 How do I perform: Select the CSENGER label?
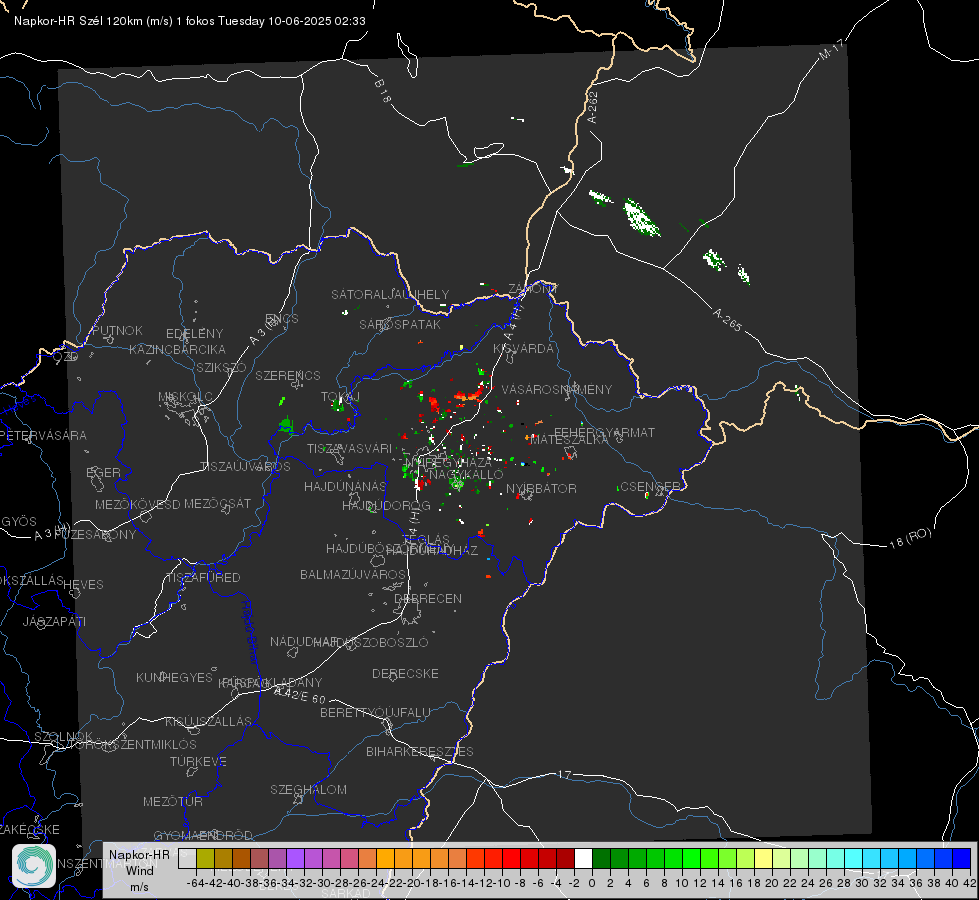point(649,487)
